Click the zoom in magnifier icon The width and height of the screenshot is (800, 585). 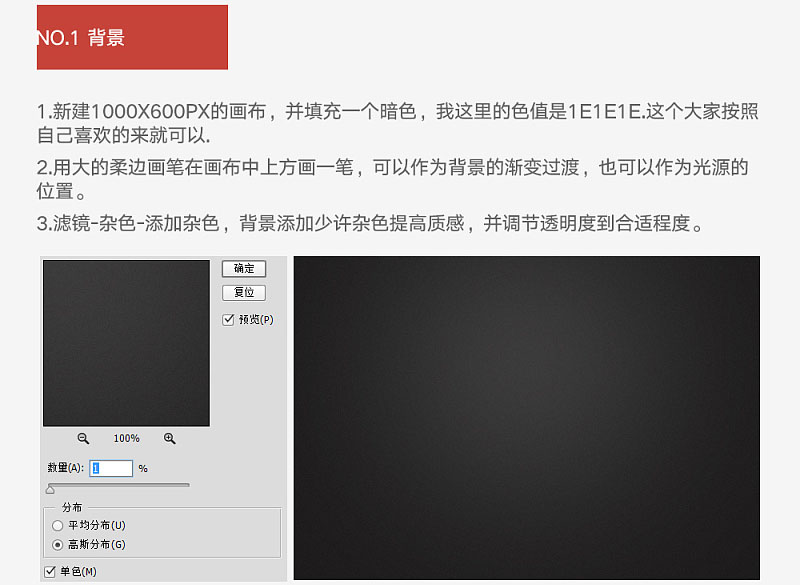[x=170, y=439]
